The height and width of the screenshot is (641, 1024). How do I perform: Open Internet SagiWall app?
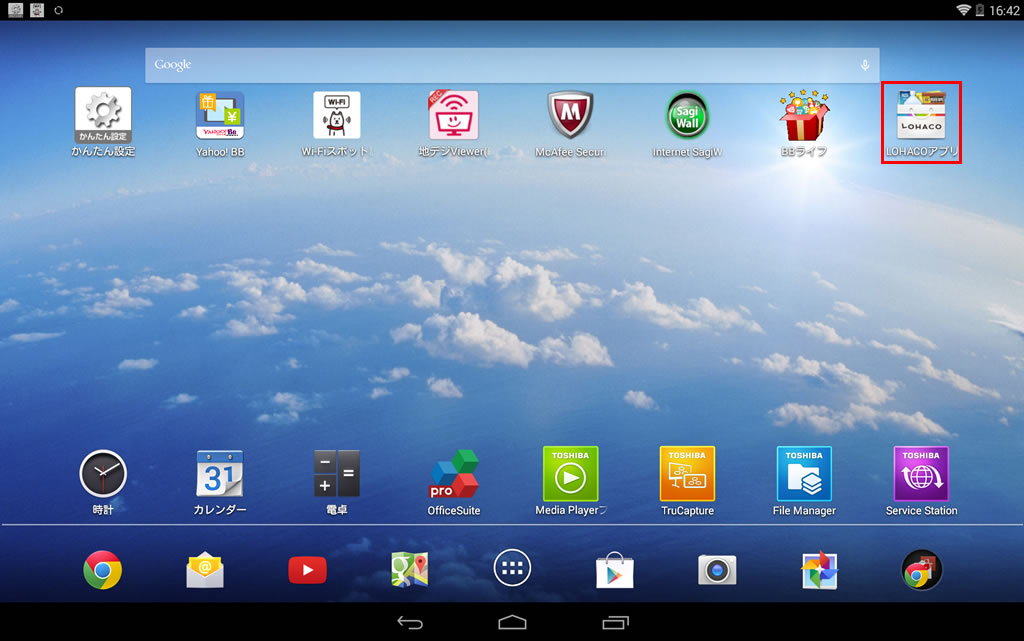click(687, 116)
